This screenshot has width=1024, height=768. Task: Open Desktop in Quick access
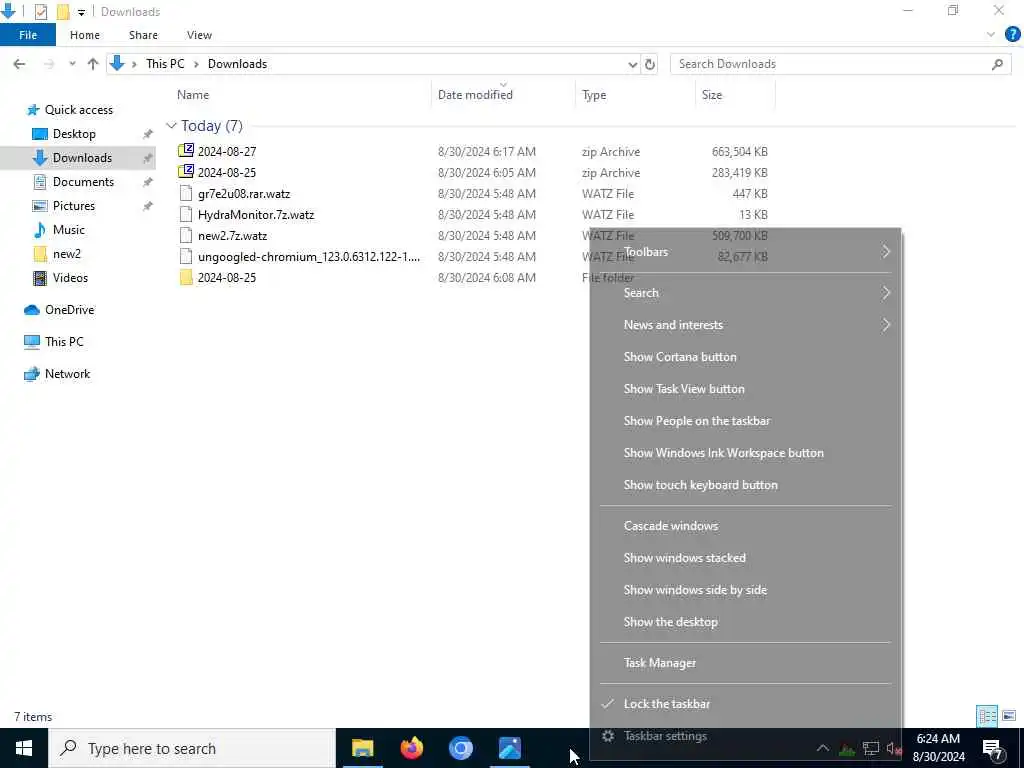click(x=74, y=134)
